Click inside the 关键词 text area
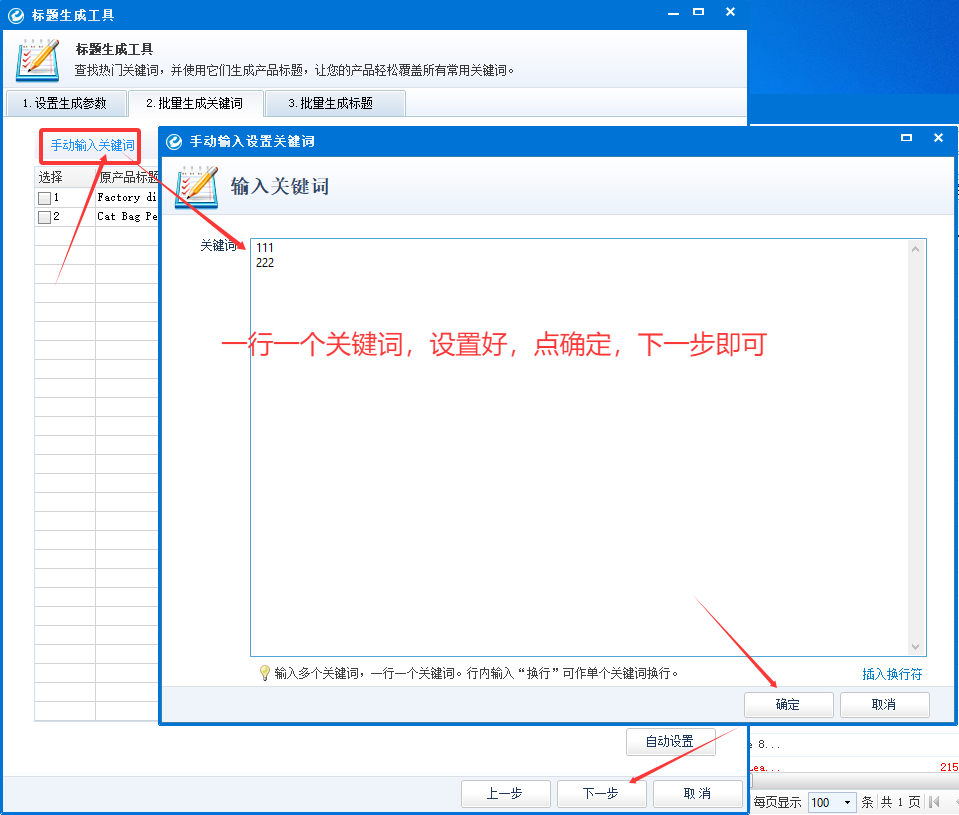This screenshot has height=815, width=959. coord(580,450)
